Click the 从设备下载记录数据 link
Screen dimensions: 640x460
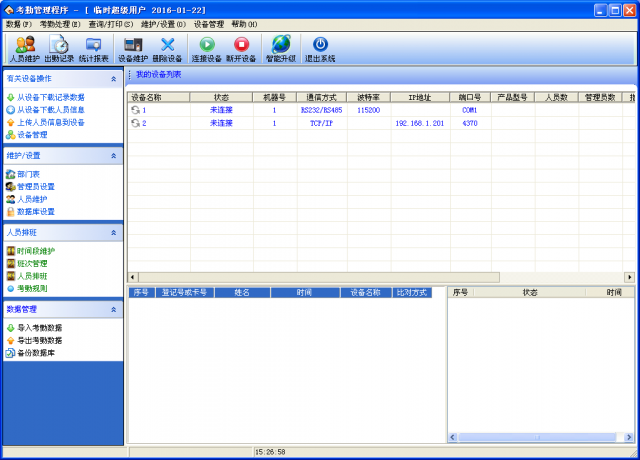click(50, 97)
